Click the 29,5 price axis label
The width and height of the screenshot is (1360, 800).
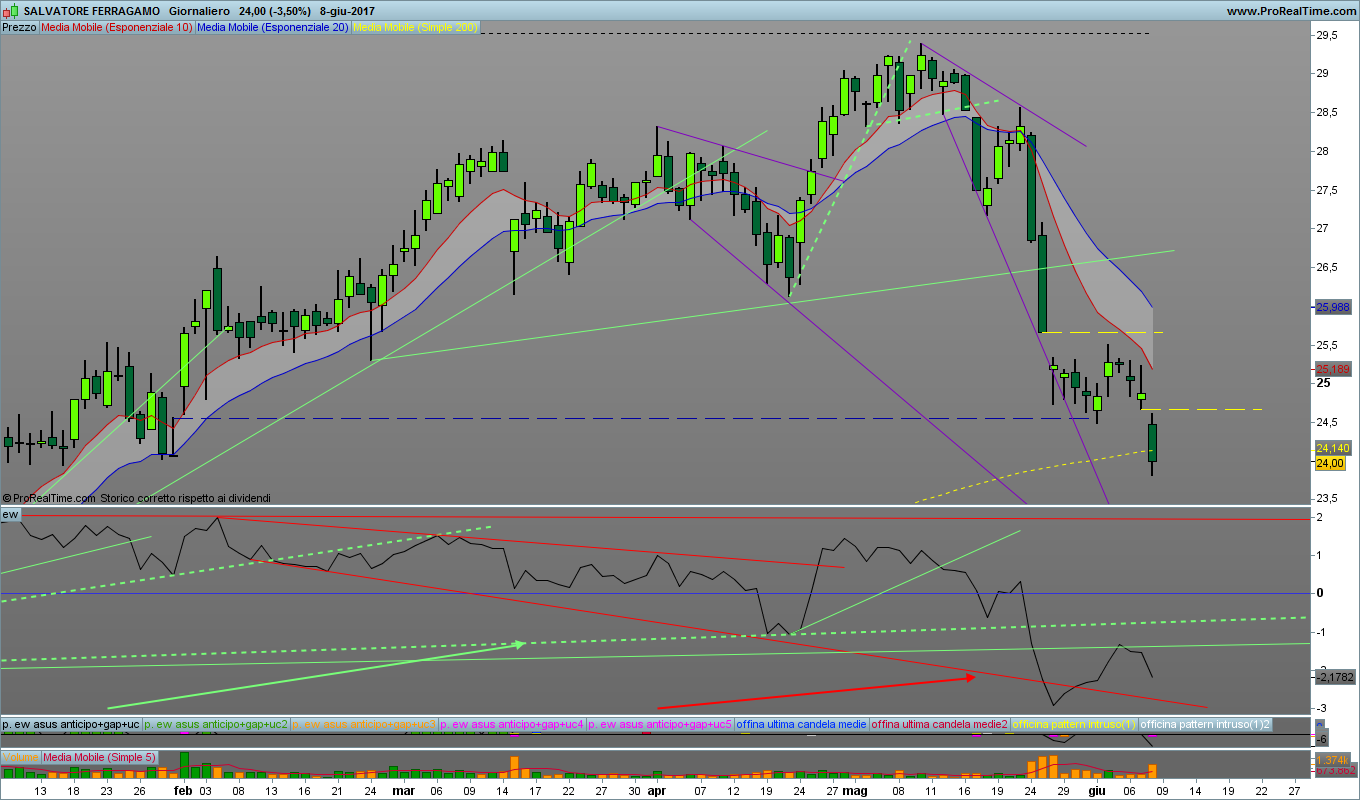point(1329,35)
